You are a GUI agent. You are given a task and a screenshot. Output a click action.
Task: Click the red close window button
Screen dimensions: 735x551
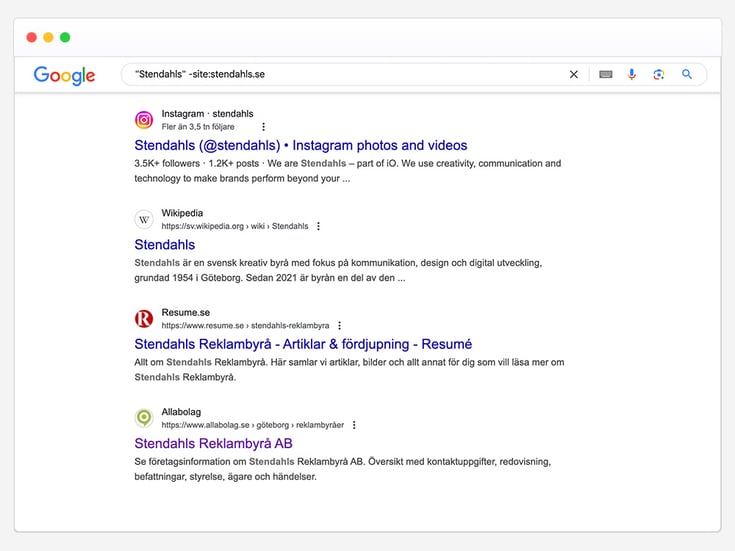(31, 37)
